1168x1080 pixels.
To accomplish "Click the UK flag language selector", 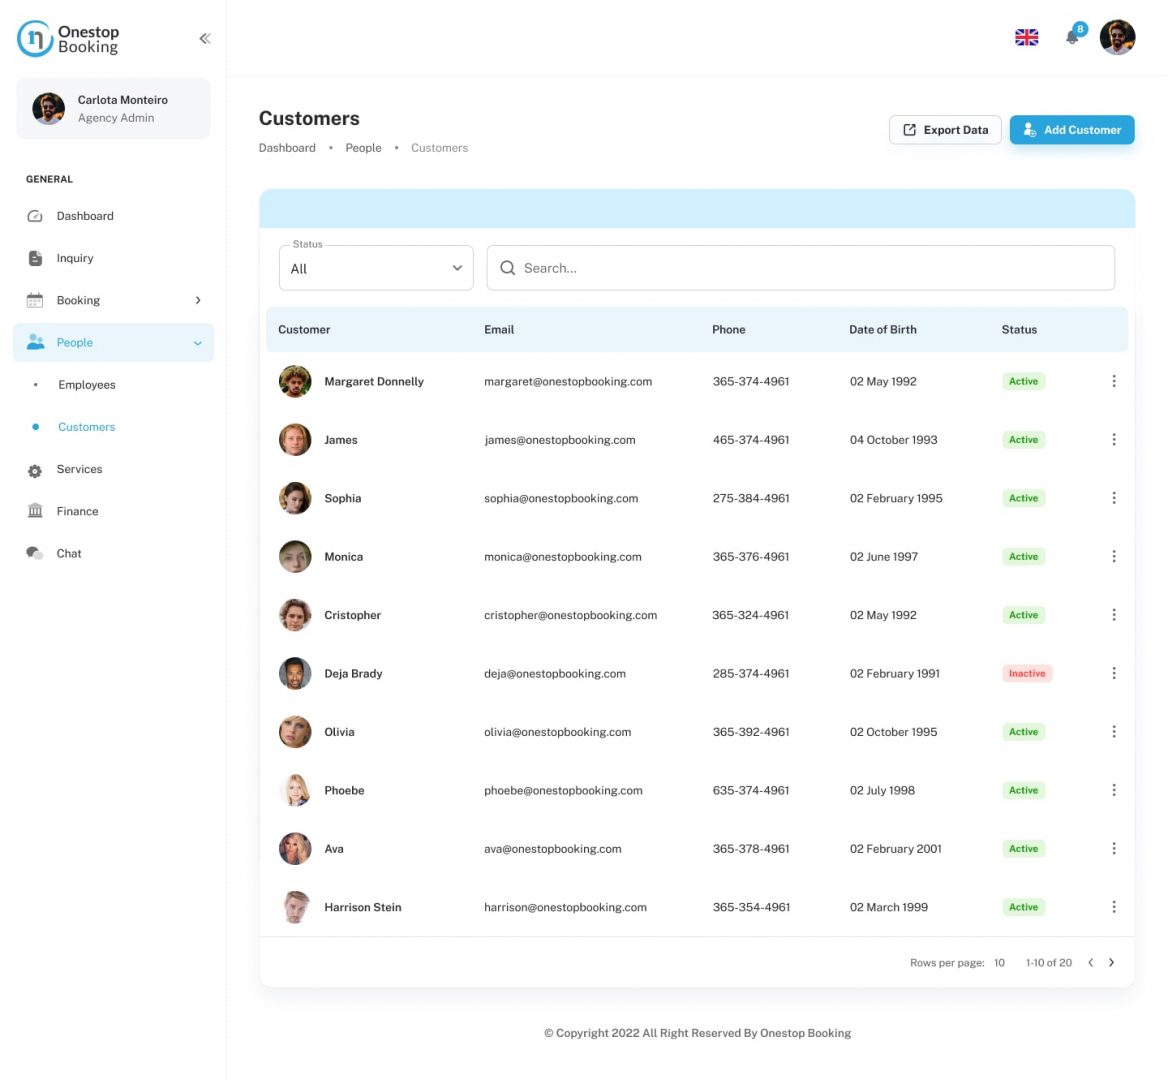I will pos(1026,36).
